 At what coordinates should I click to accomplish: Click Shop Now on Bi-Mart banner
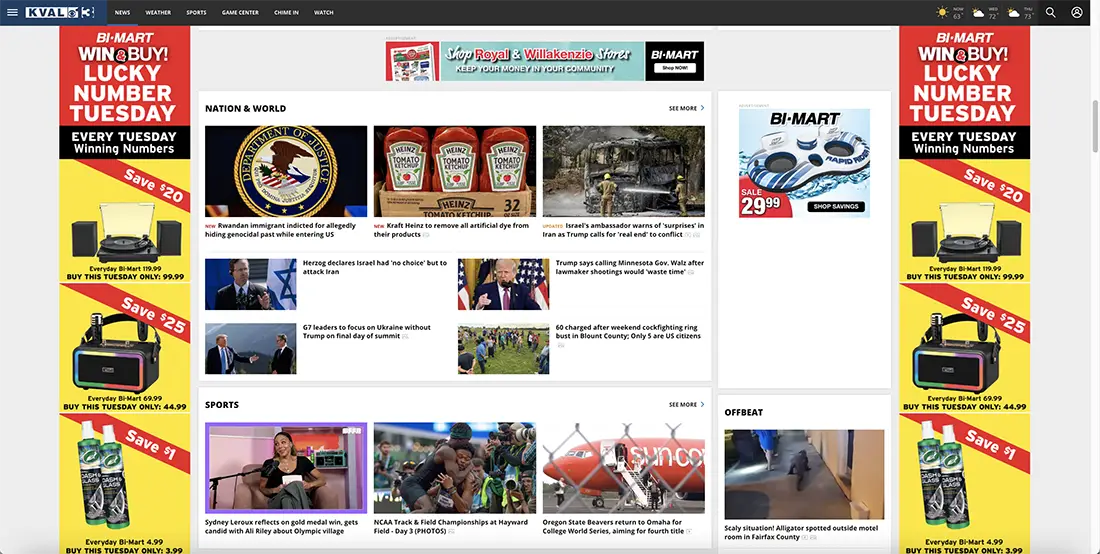[x=675, y=68]
